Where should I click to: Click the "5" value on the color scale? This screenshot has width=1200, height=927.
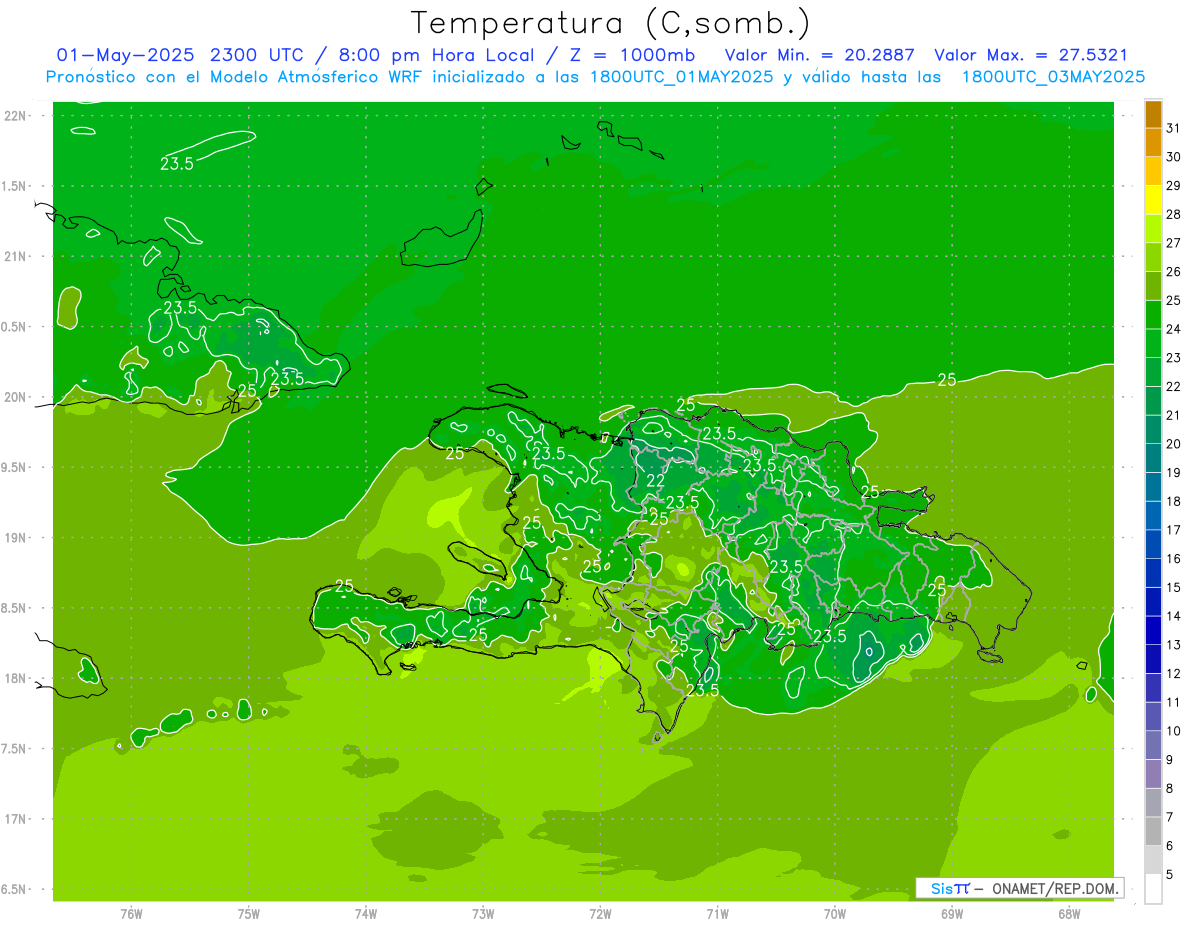point(1170,874)
